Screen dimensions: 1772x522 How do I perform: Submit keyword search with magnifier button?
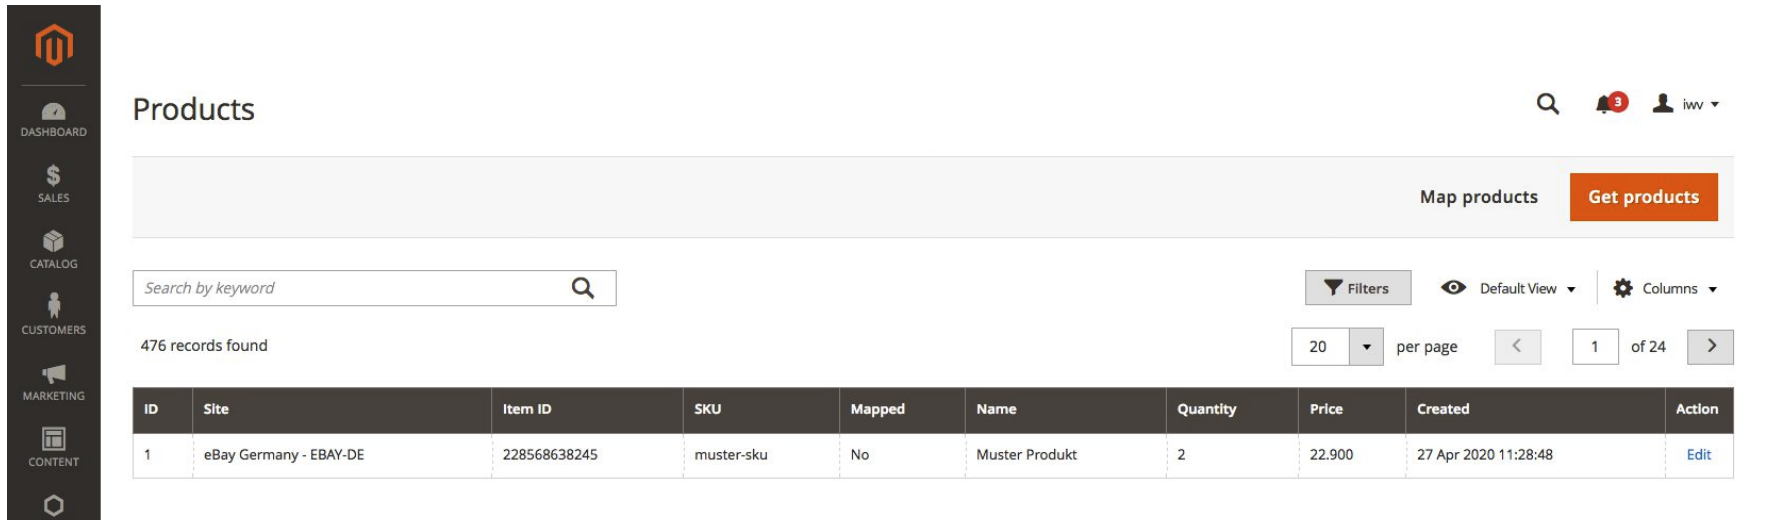pyautogui.click(x=583, y=289)
